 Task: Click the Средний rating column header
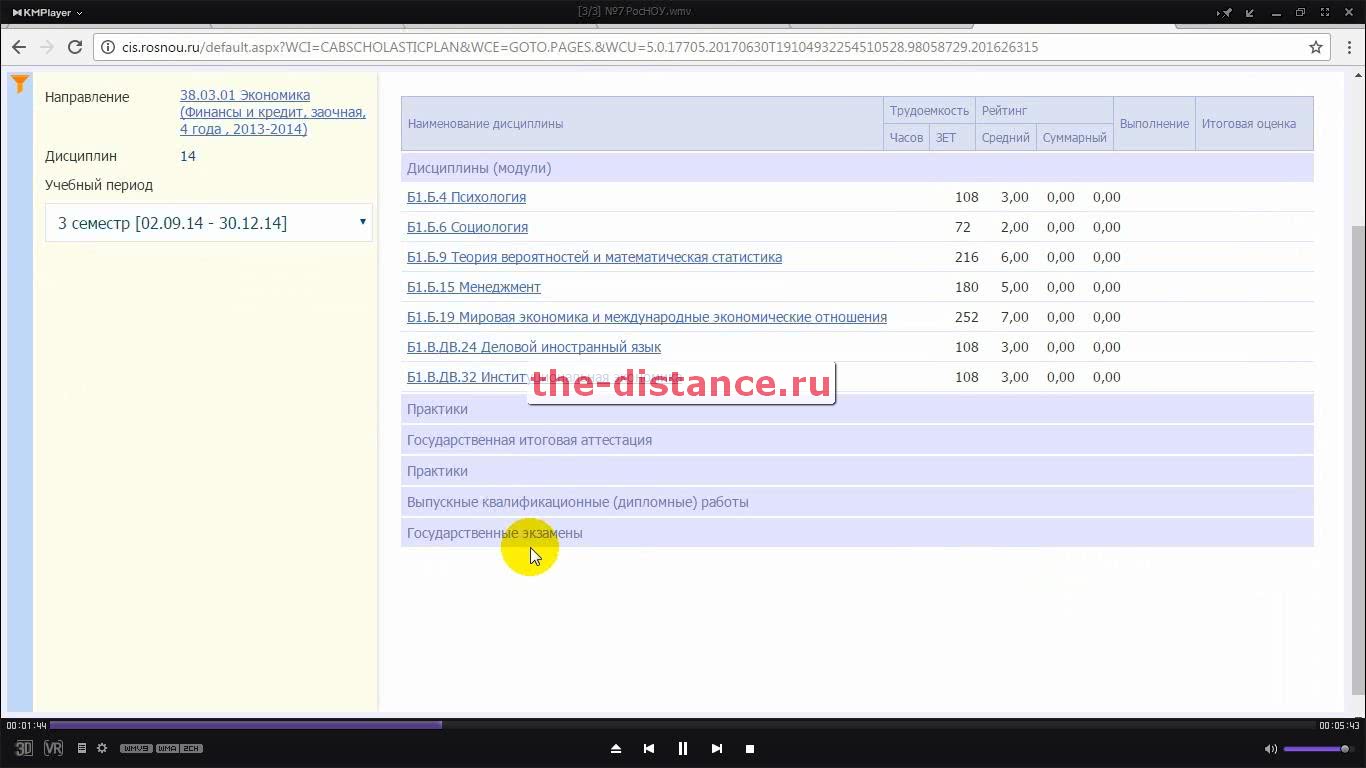[1005, 138]
